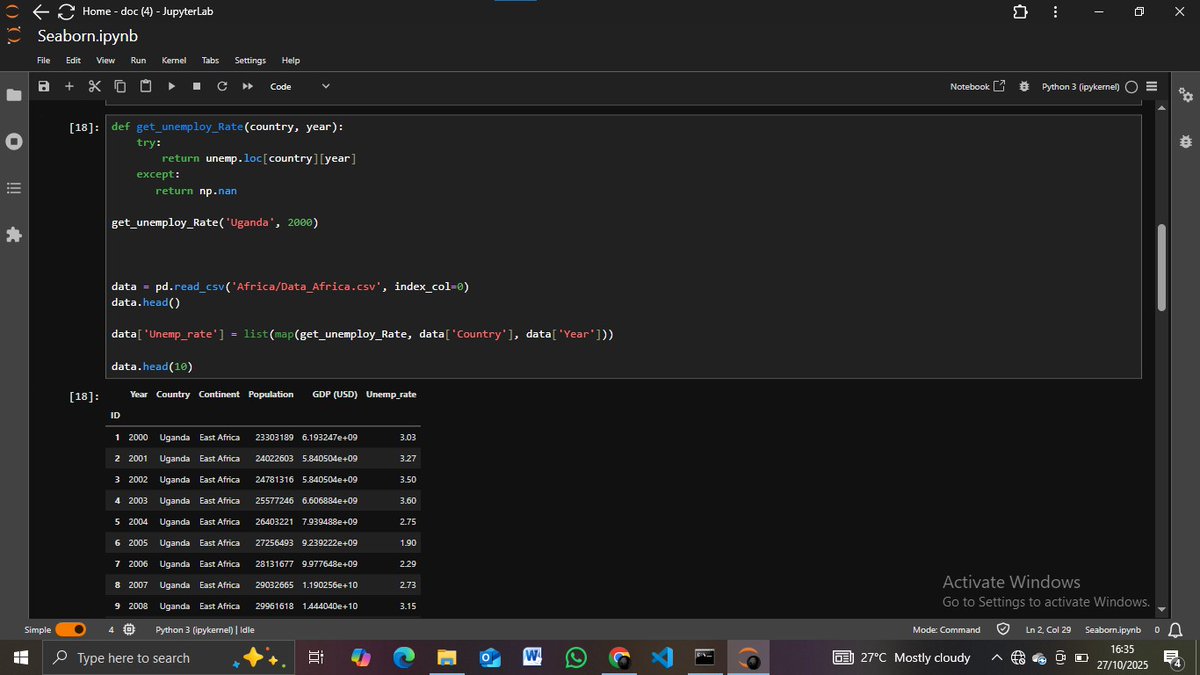
Task: Switch kernel via Python 3 (ipykernel) button
Action: (x=1080, y=86)
